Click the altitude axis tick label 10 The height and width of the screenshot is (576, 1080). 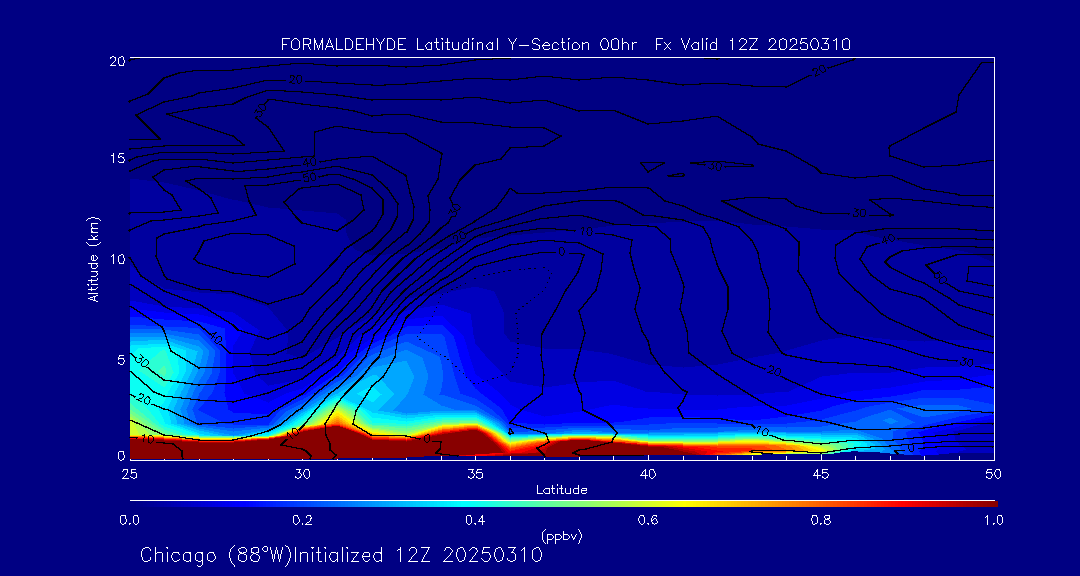117,258
